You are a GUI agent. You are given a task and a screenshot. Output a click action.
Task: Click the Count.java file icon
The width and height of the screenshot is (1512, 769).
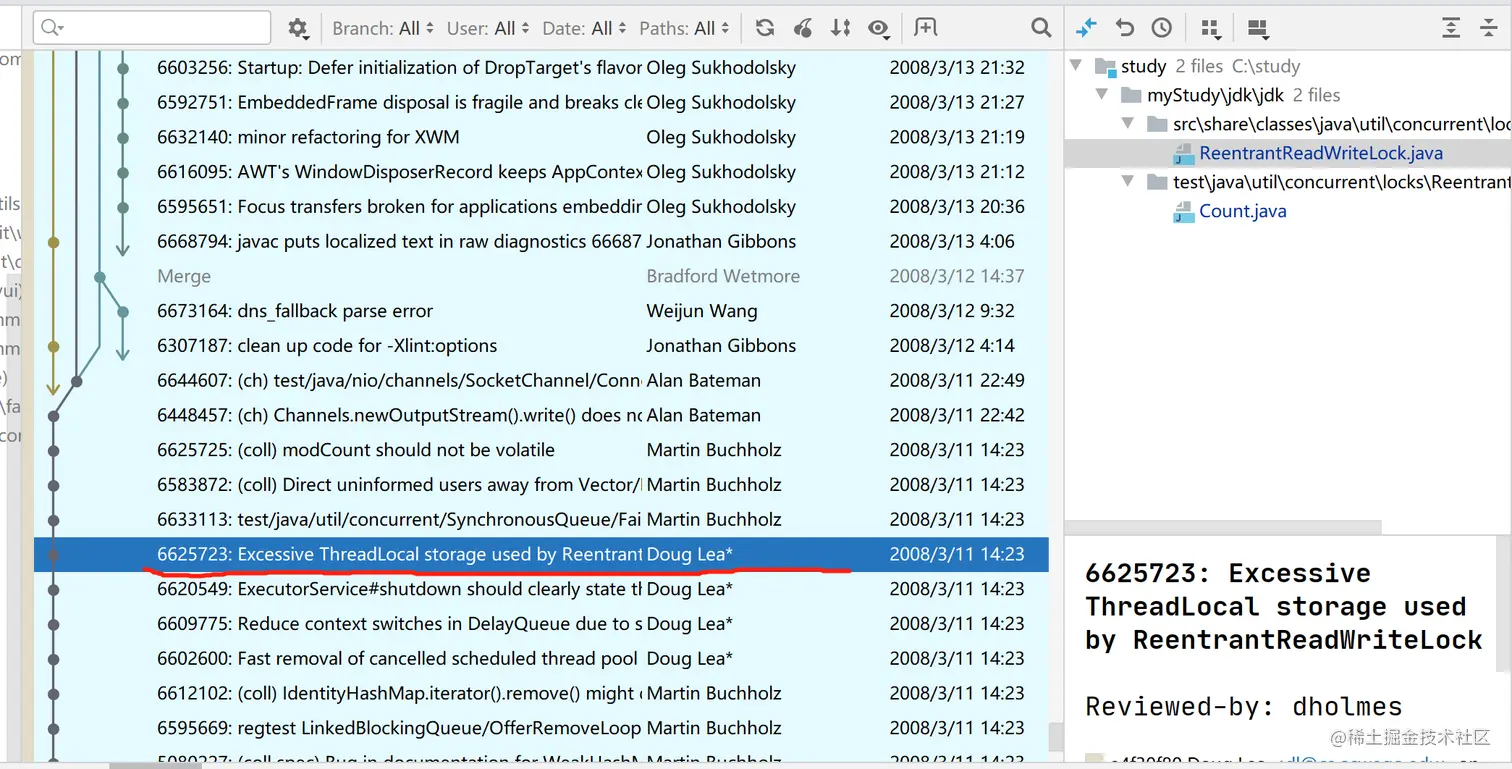[x=1184, y=211]
